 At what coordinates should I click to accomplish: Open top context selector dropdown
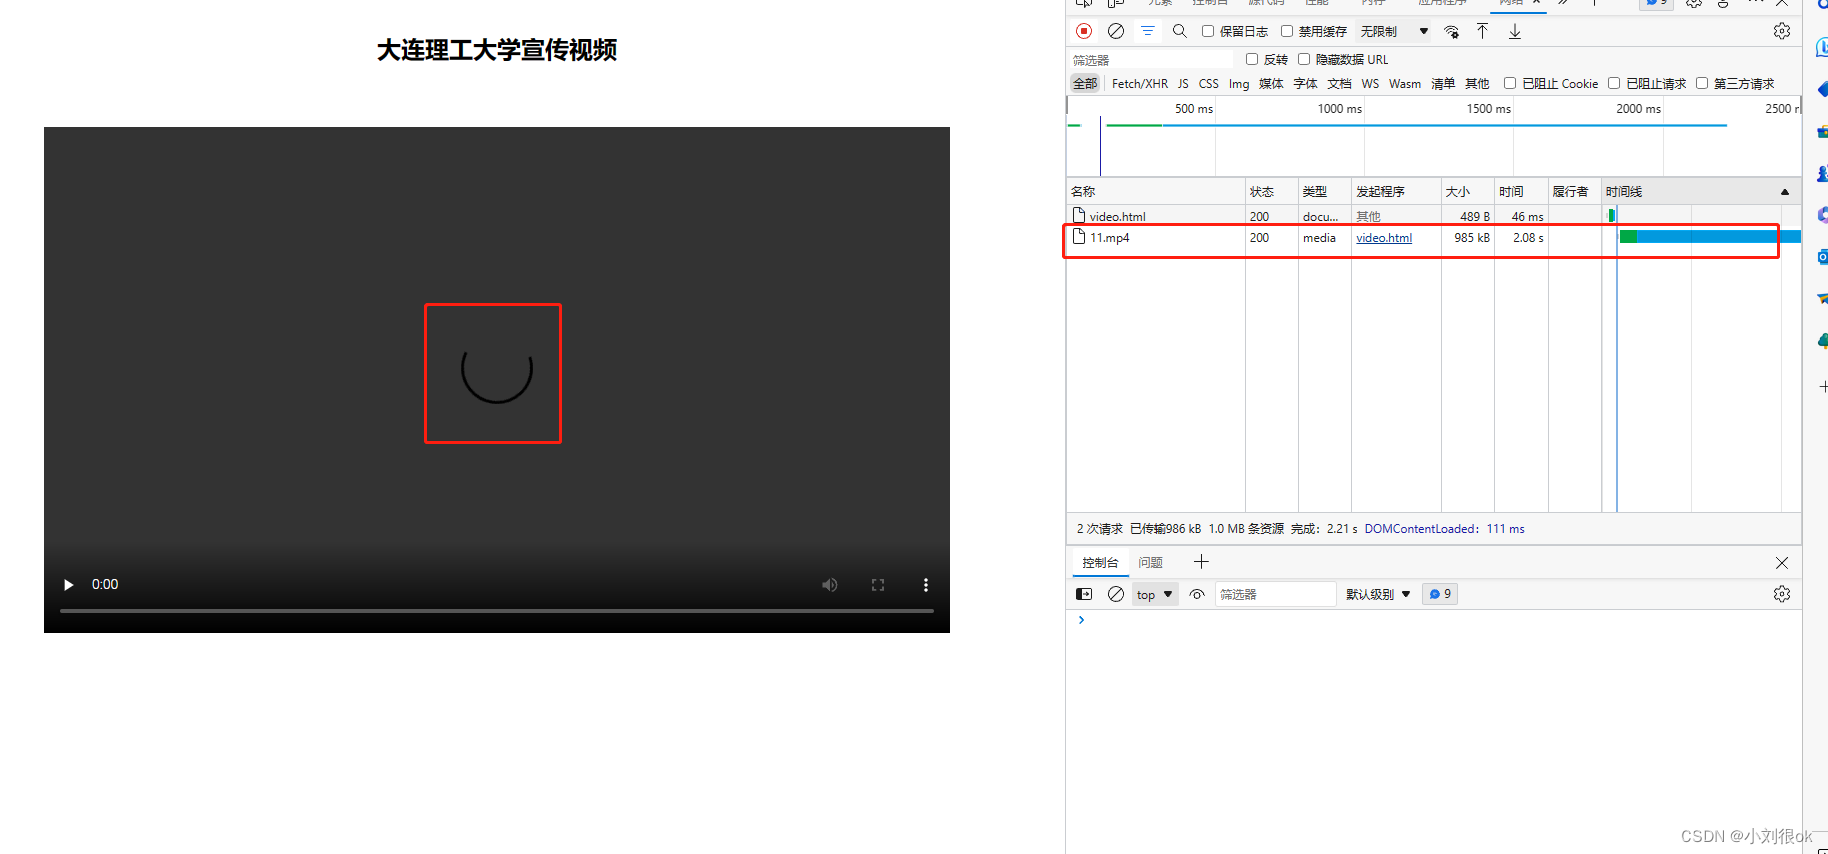coord(1155,594)
